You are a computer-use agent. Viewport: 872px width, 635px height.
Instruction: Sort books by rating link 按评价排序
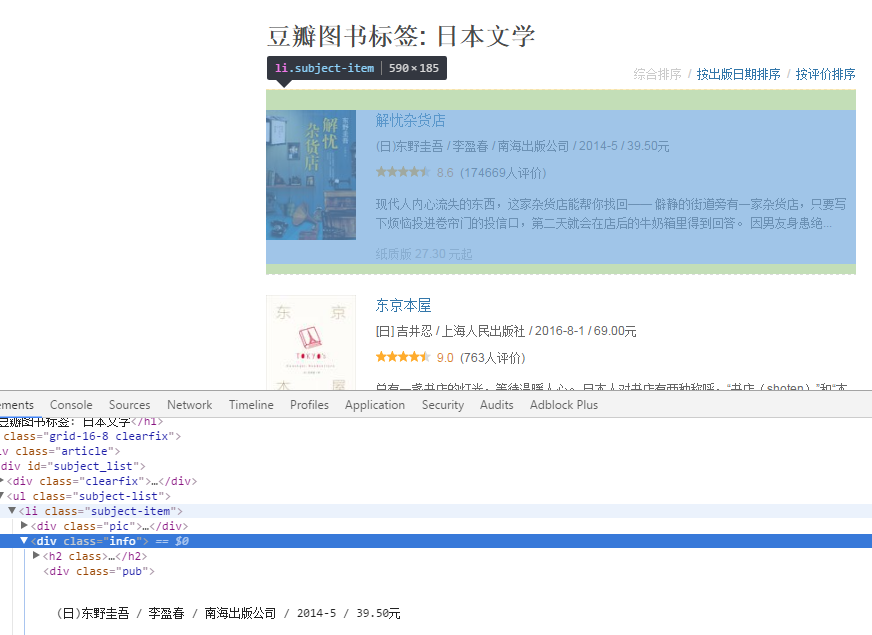(x=825, y=74)
